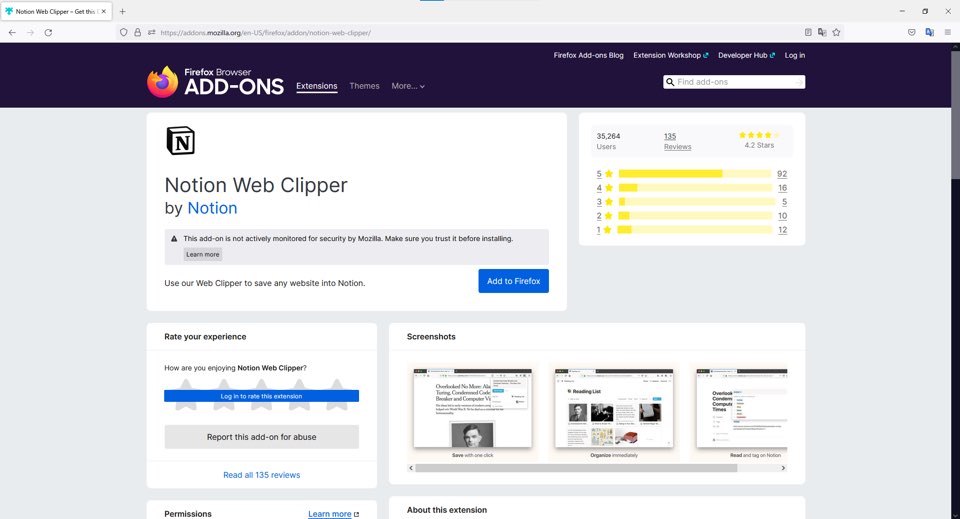
Task: Reload the page with the refresh icon
Action: tap(48, 32)
